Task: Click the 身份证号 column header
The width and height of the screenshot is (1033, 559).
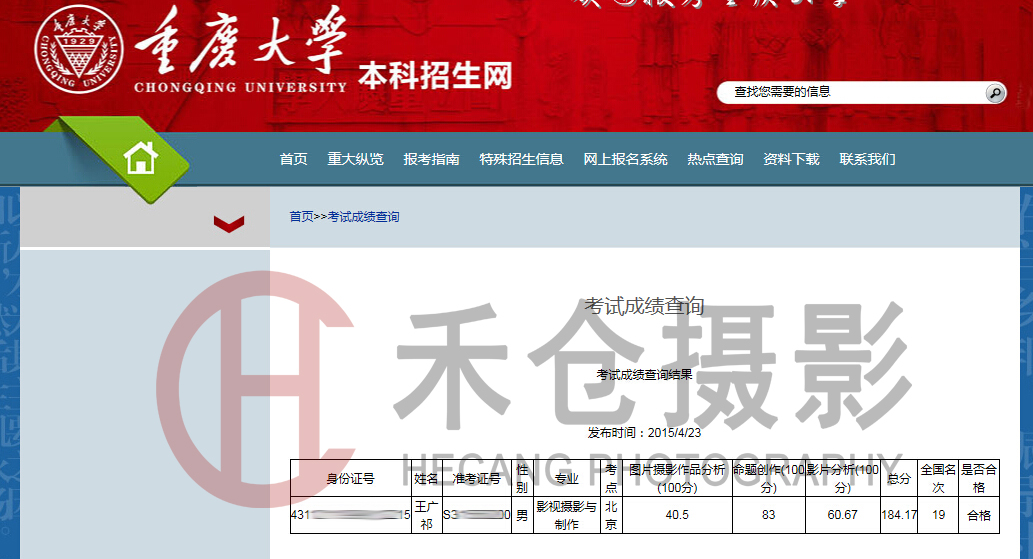Action: point(350,479)
